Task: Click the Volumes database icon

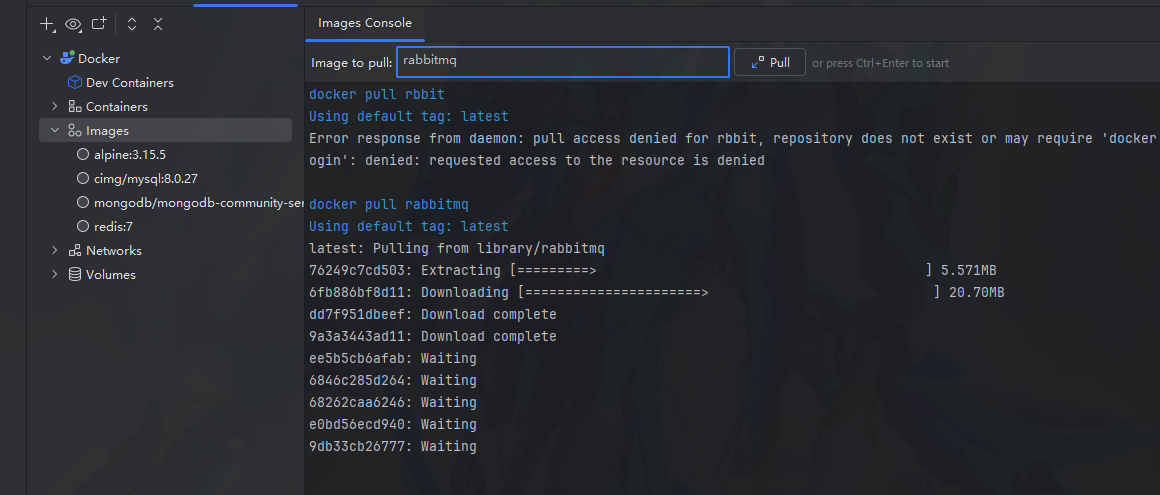Action: coord(75,275)
